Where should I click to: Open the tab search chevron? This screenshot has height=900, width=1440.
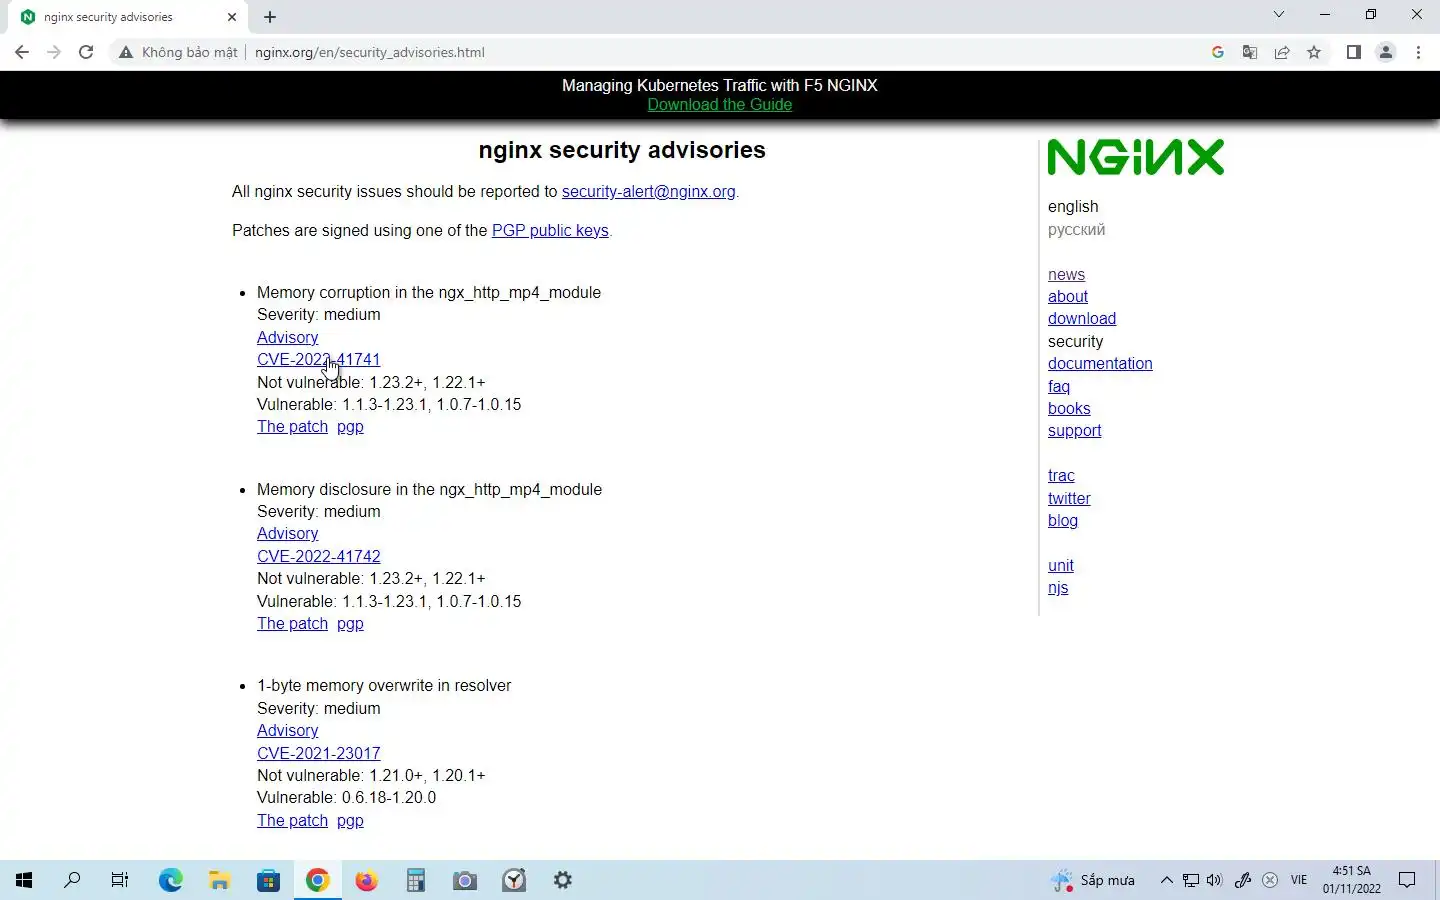click(1279, 14)
